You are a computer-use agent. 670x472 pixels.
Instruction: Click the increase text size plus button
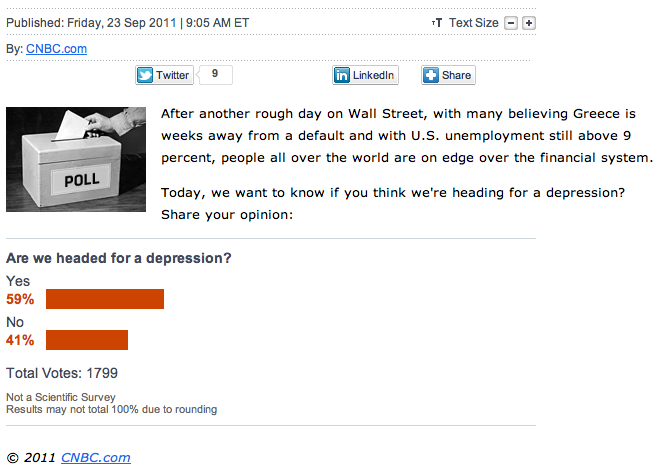(x=529, y=23)
